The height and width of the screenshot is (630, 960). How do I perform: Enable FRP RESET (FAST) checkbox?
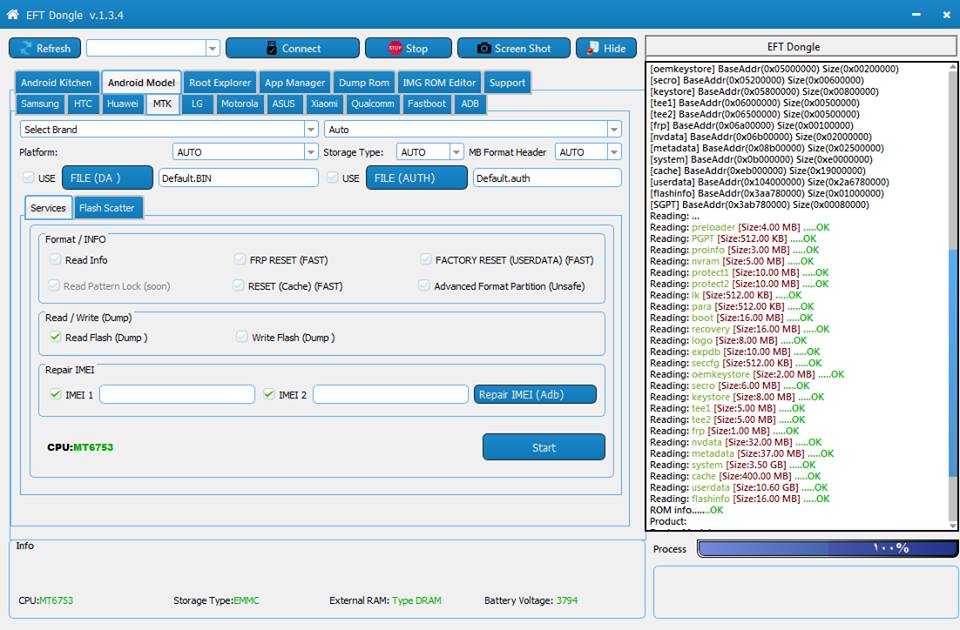coord(239,260)
